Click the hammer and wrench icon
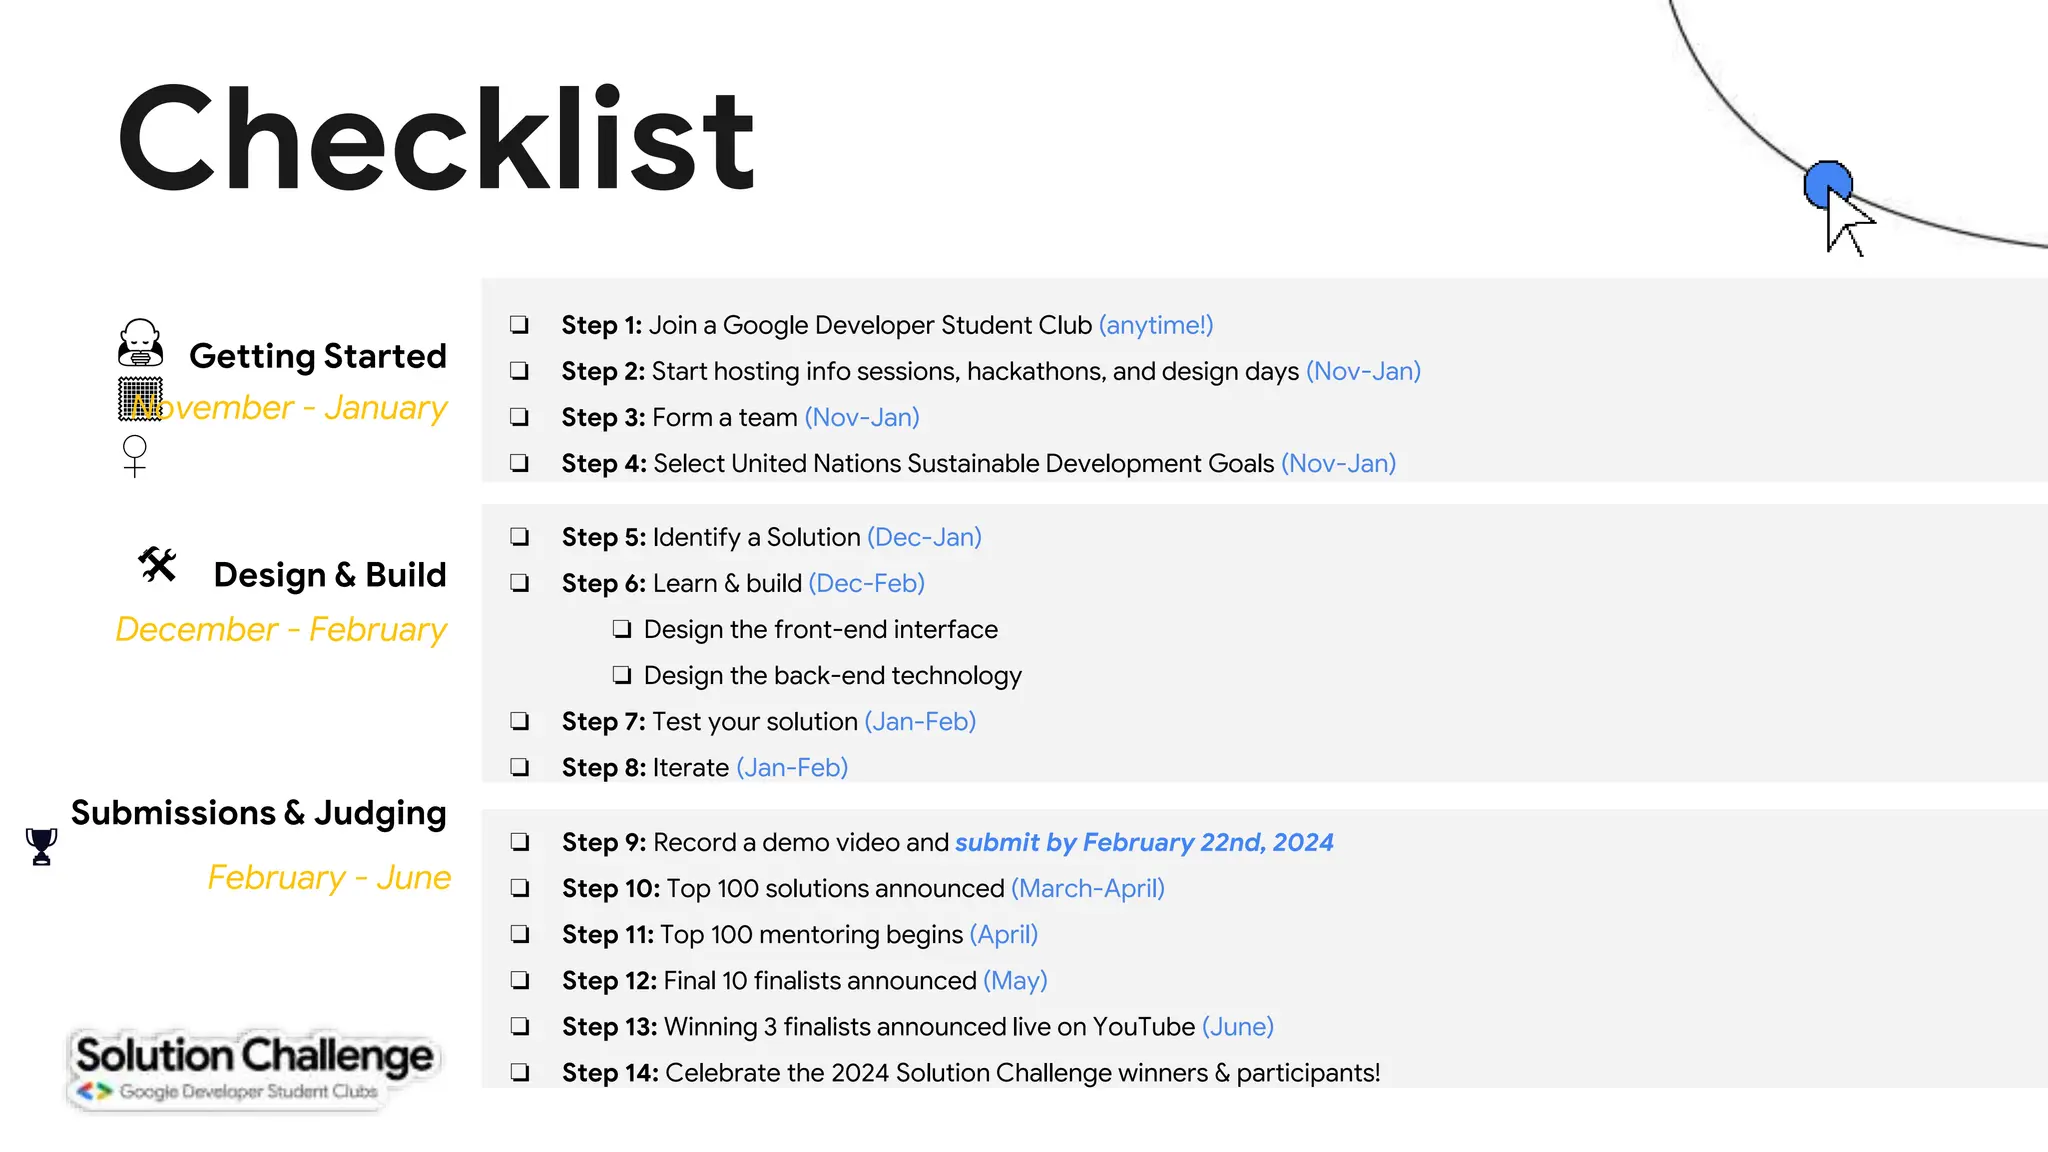The image size is (2048, 1152). pyautogui.click(x=157, y=565)
